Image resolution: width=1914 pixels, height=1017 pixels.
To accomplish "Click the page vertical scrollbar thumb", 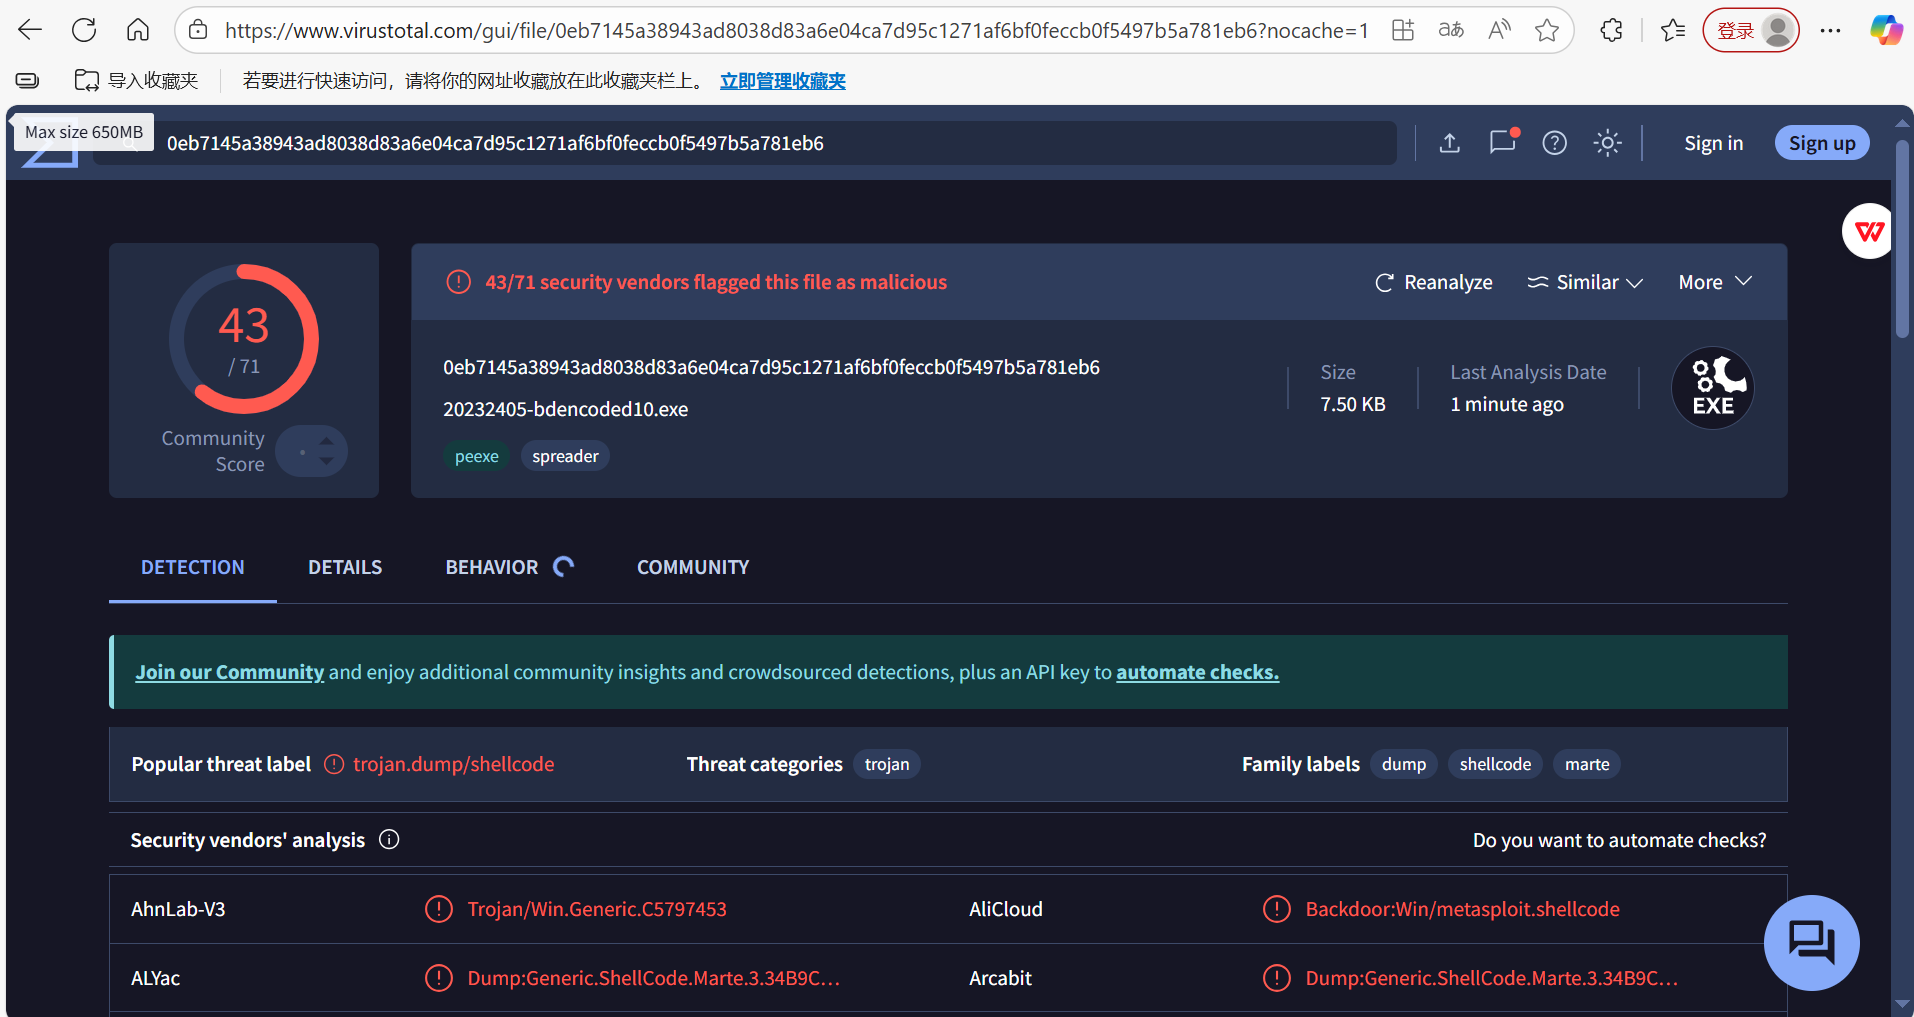I will point(1901,240).
